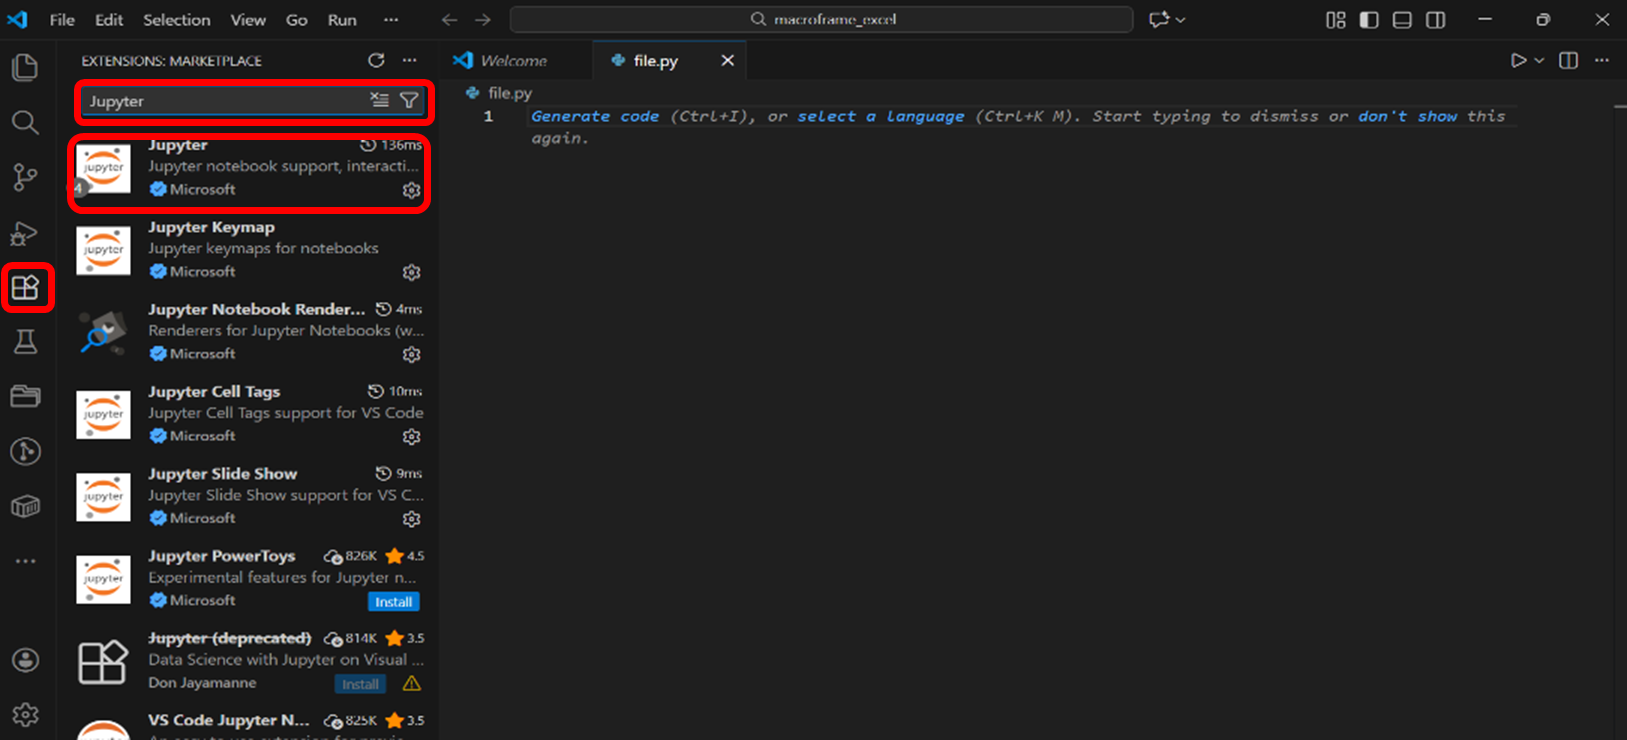1627x740 pixels.
Task: Click the macroframe_excel command center search
Action: point(821,19)
